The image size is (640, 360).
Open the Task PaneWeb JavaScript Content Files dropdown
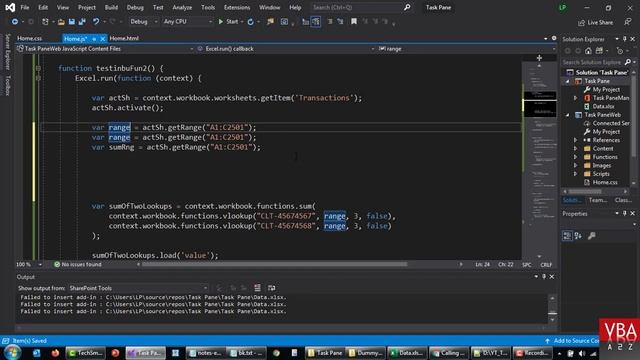pos(105,49)
